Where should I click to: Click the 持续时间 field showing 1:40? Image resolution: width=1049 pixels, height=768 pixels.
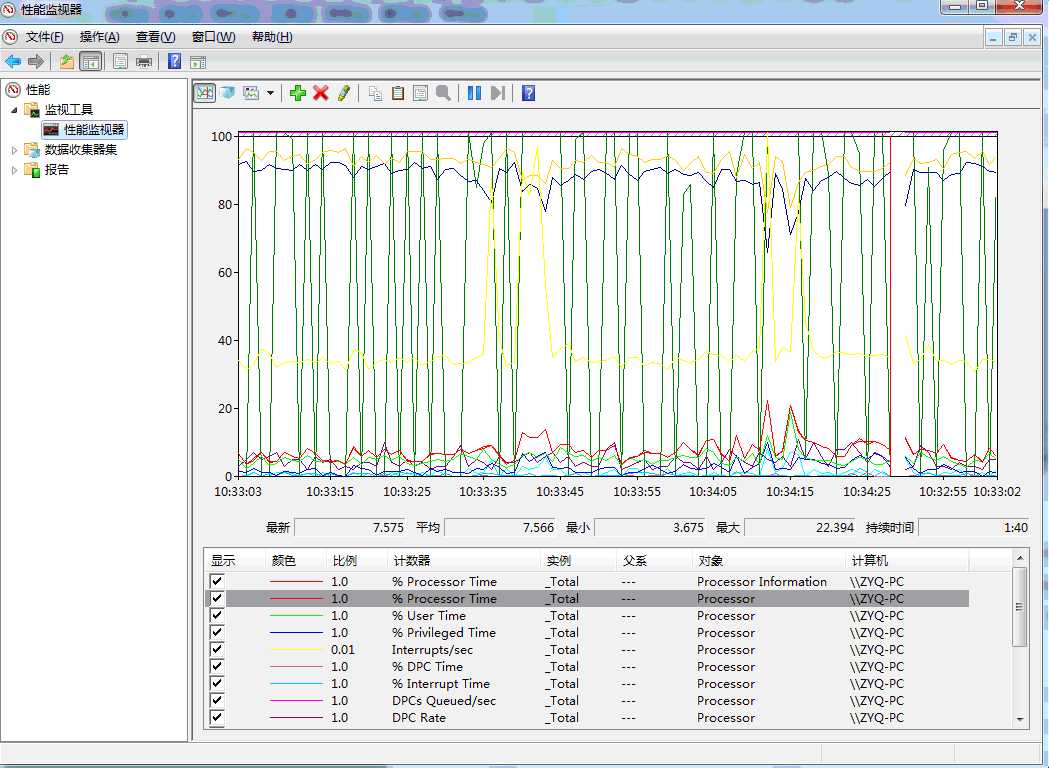tap(973, 527)
